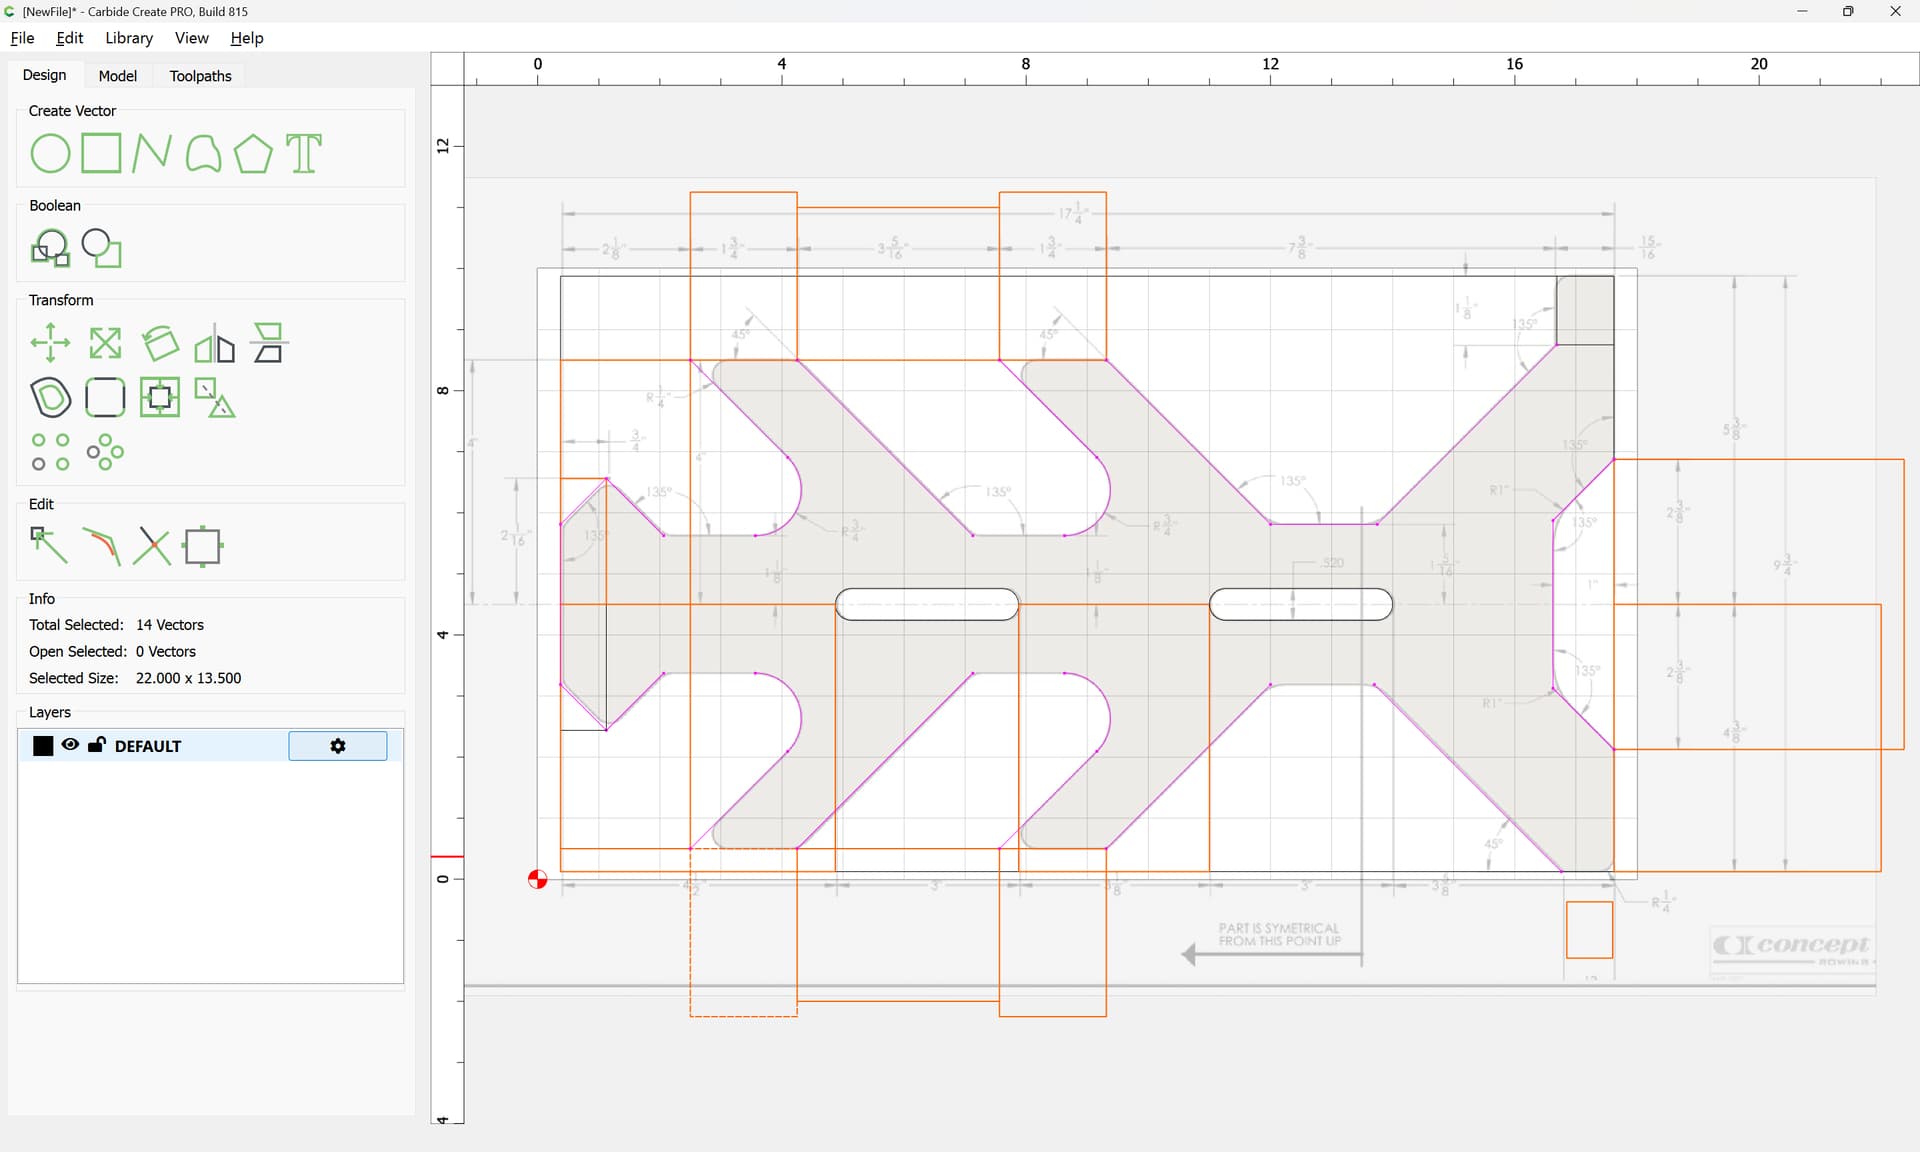Click the 'Selected Size:' label
Viewport: 1920px width, 1152px height.
point(74,678)
